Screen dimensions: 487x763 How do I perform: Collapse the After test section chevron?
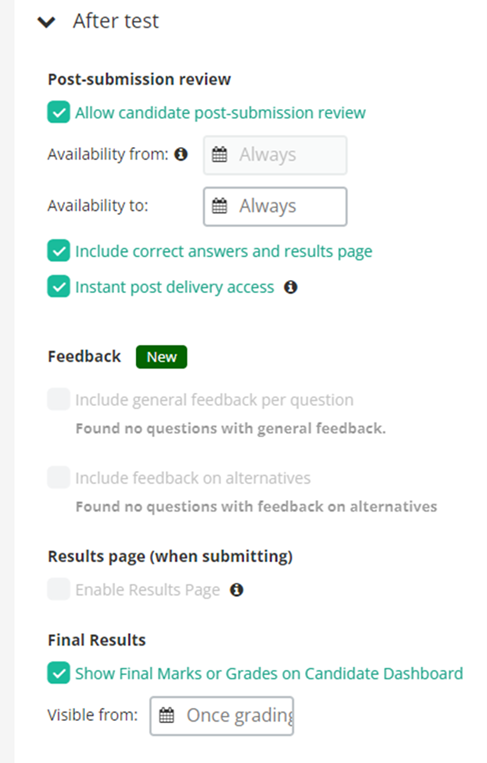point(46,22)
